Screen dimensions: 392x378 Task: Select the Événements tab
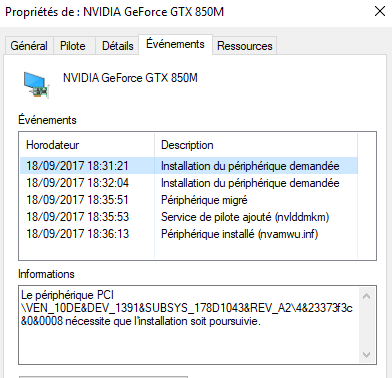(175, 44)
